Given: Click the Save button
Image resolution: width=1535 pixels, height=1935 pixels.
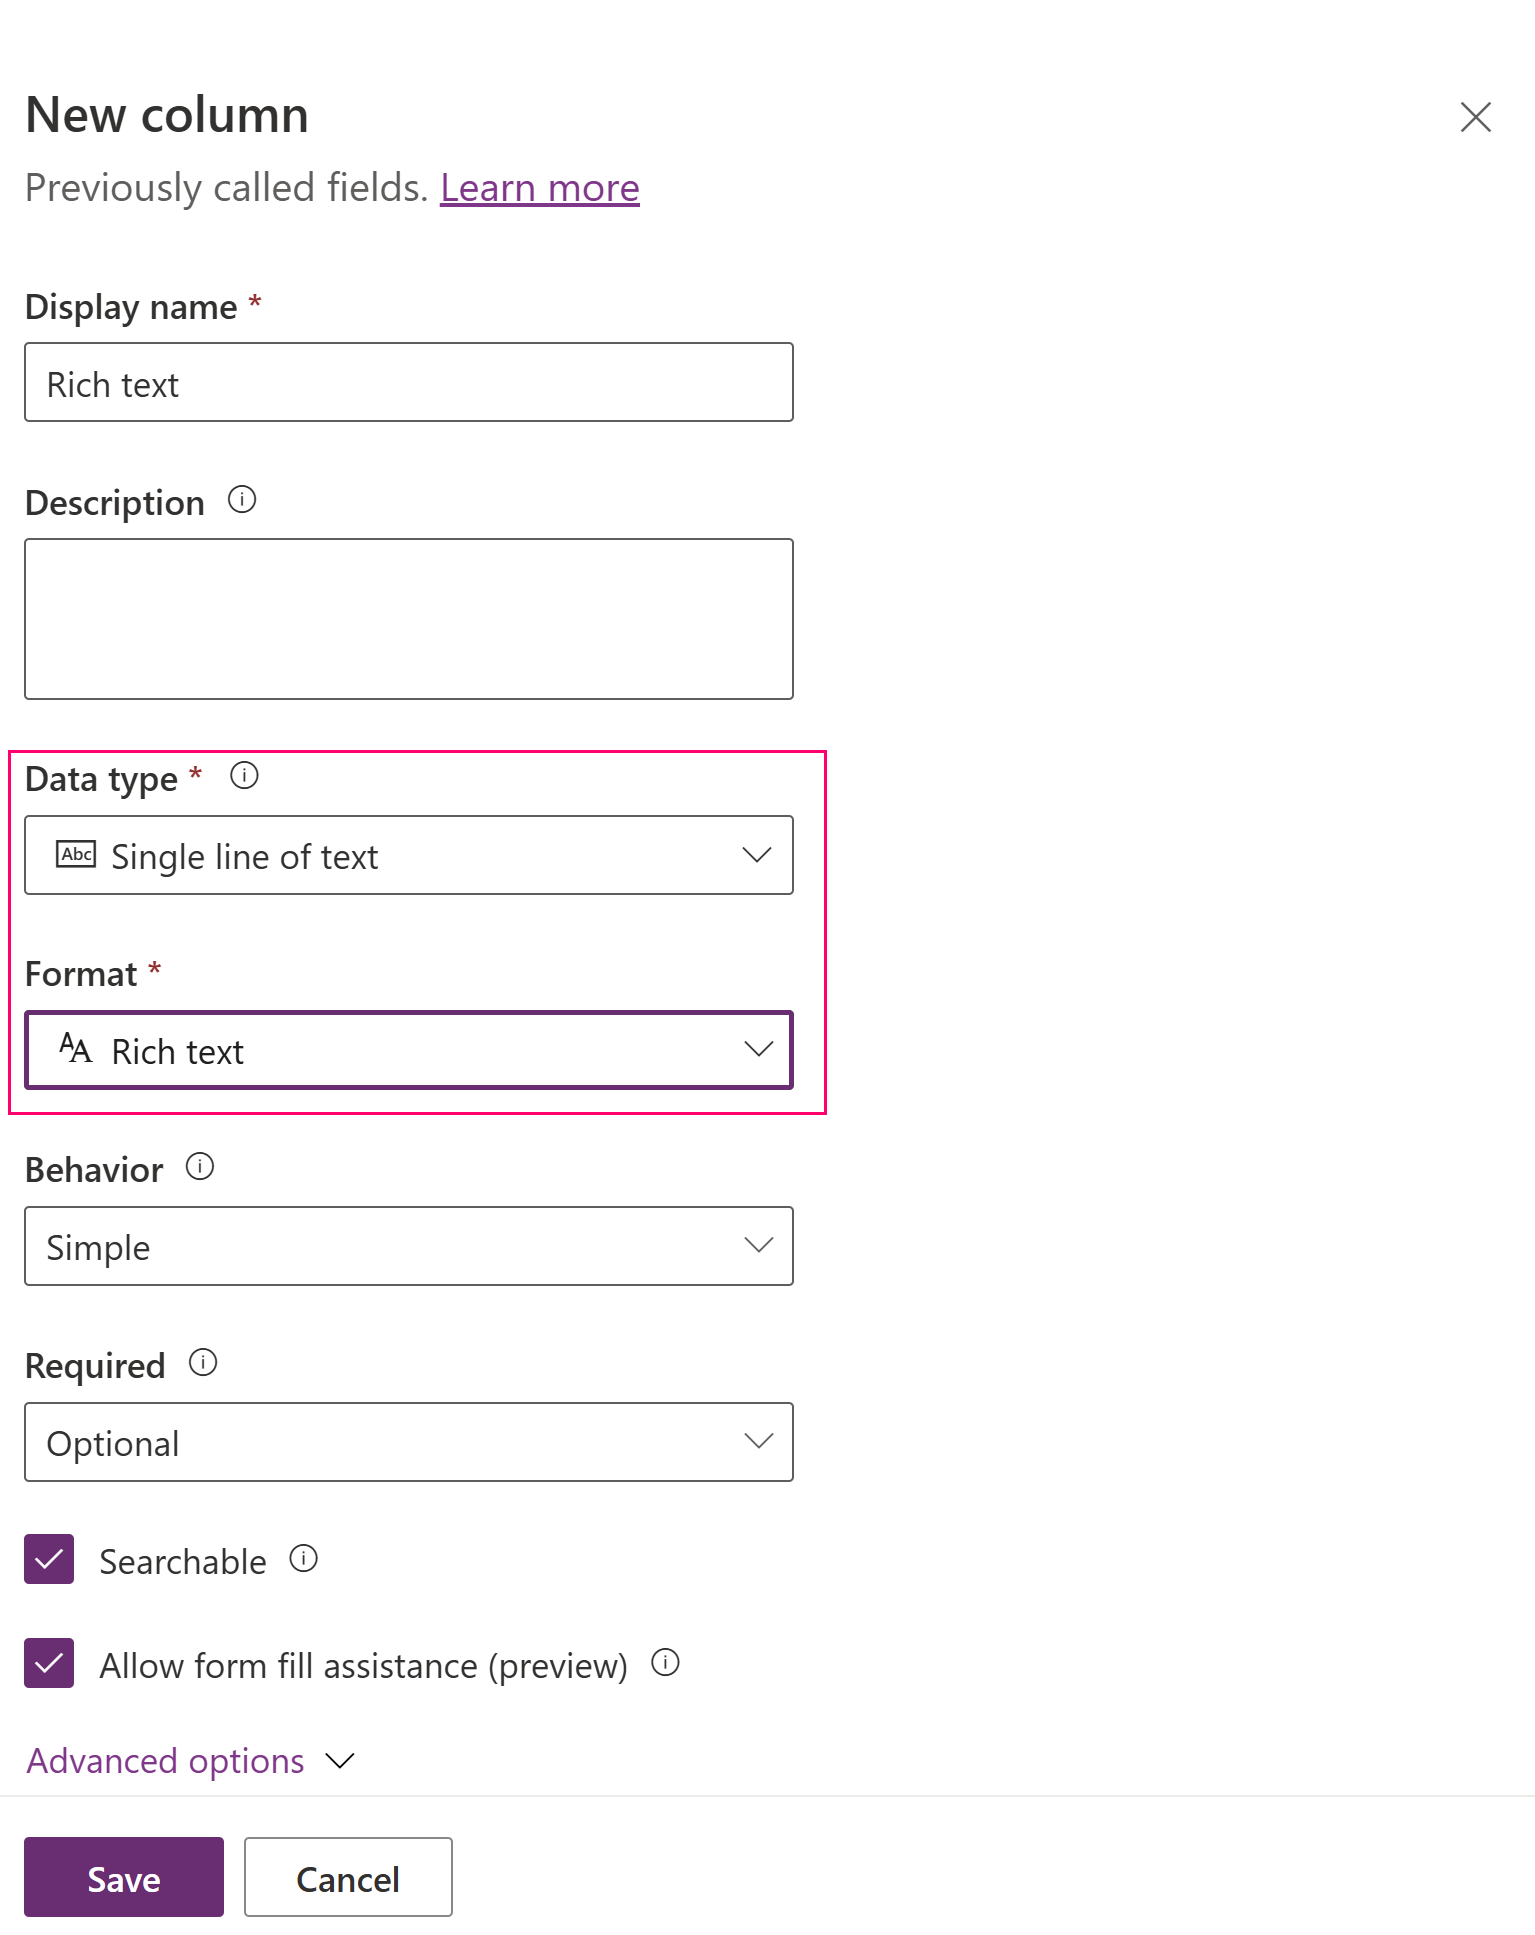Looking at the screenshot, I should (124, 1877).
